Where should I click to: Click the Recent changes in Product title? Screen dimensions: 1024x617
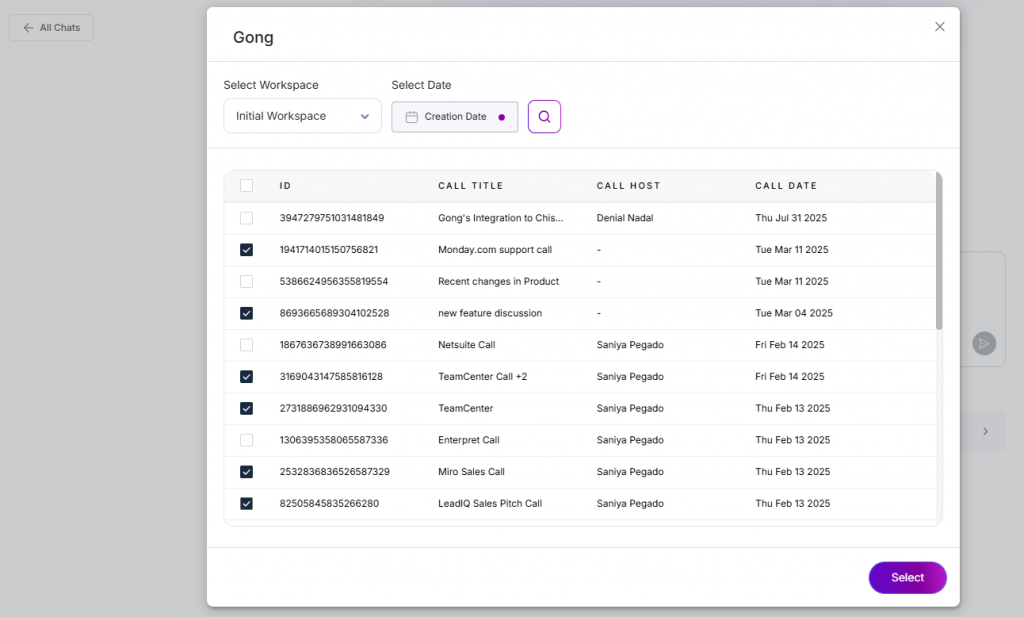(x=498, y=281)
